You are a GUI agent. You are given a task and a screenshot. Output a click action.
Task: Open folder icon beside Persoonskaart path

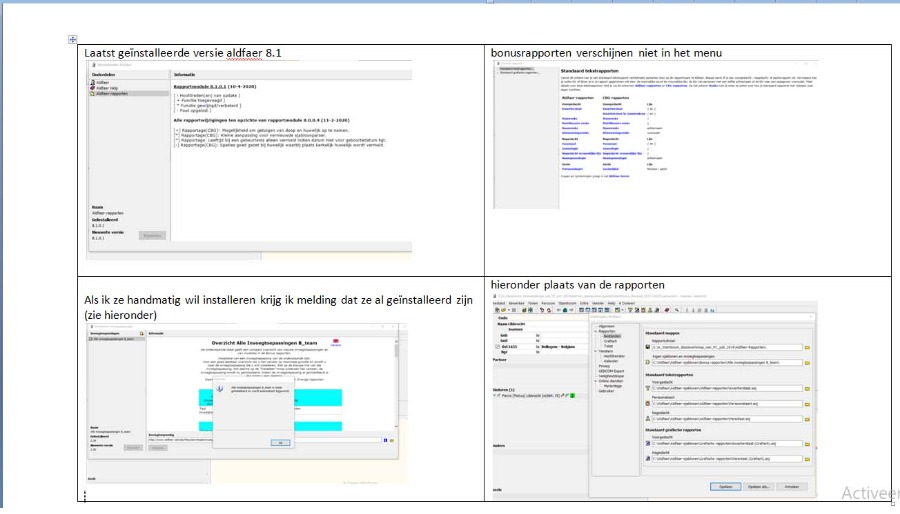coord(805,404)
